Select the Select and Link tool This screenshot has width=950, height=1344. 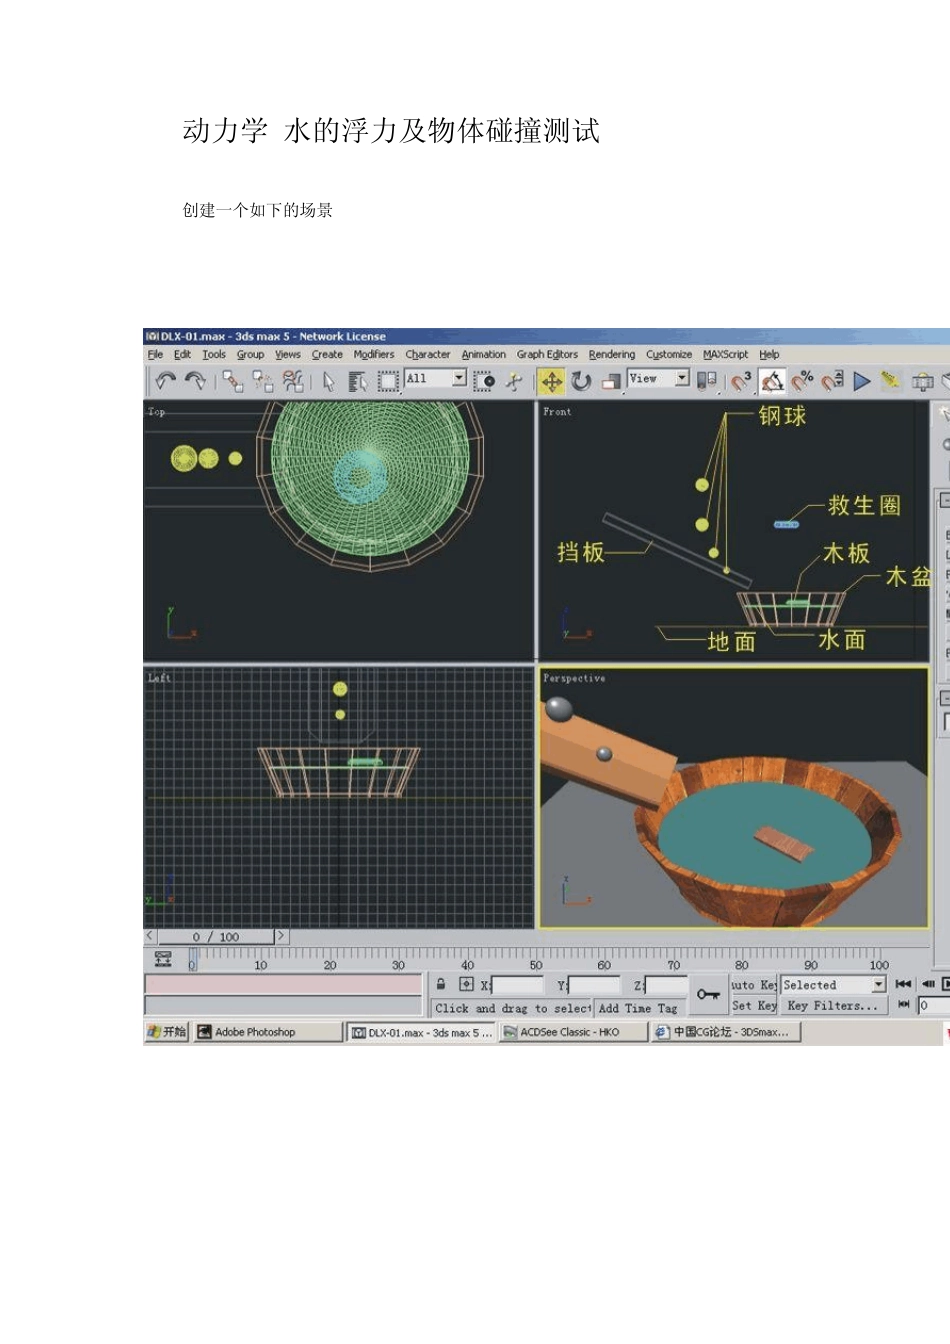(x=233, y=381)
